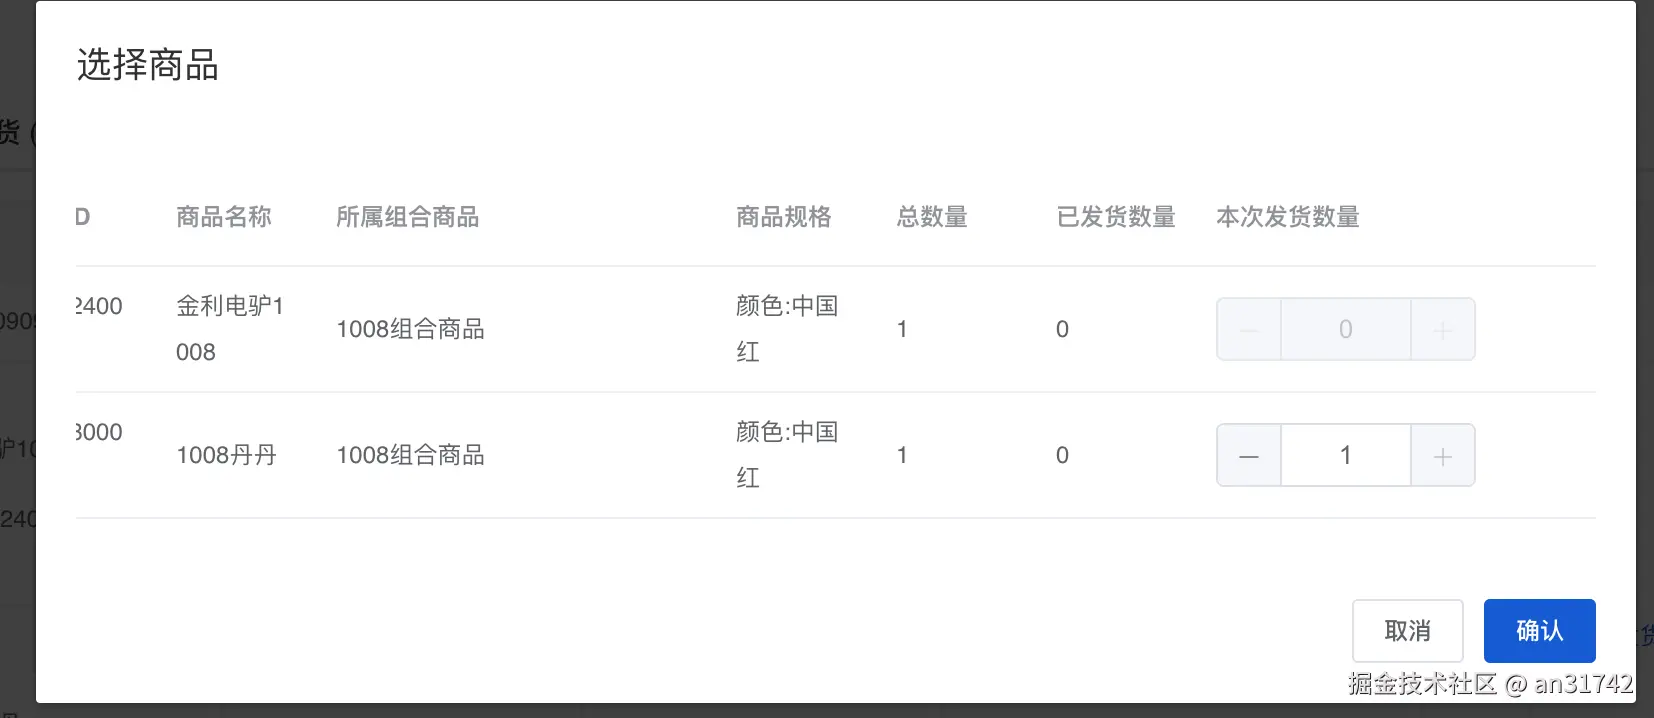
Task: Click the 总数量 column header
Action: pos(932,217)
